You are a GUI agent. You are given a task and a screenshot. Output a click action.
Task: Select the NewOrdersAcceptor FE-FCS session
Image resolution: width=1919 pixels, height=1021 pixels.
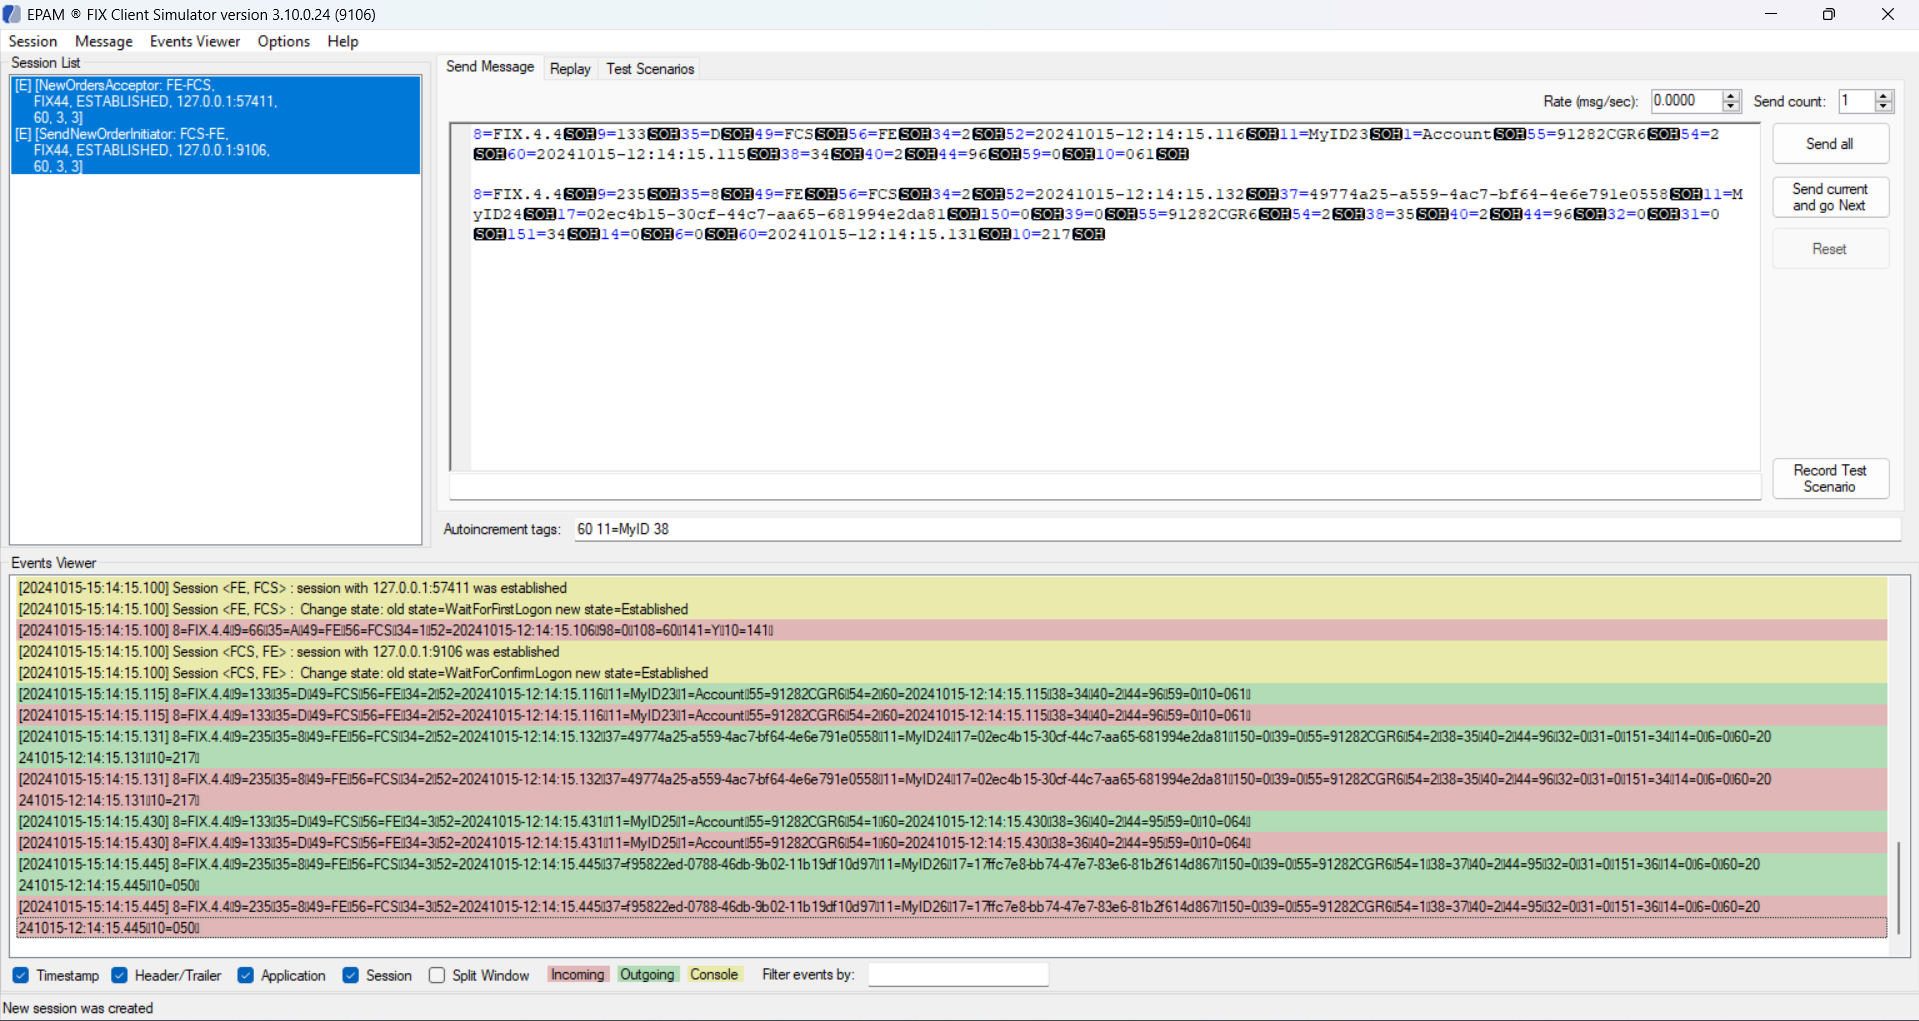(x=215, y=101)
